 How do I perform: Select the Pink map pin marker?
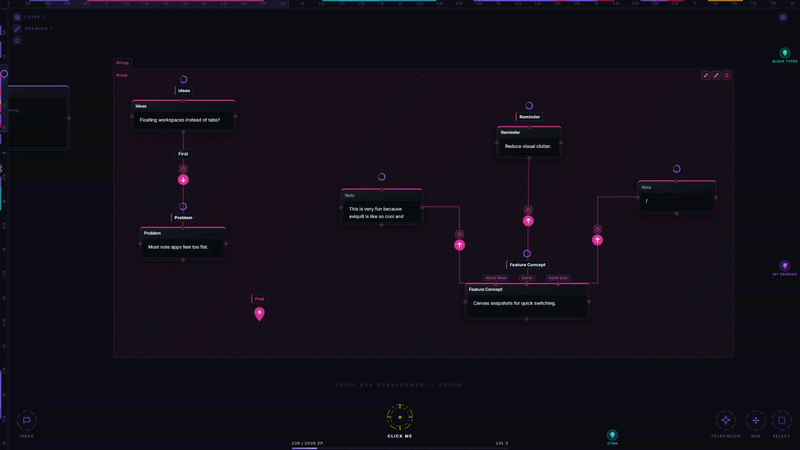259,314
